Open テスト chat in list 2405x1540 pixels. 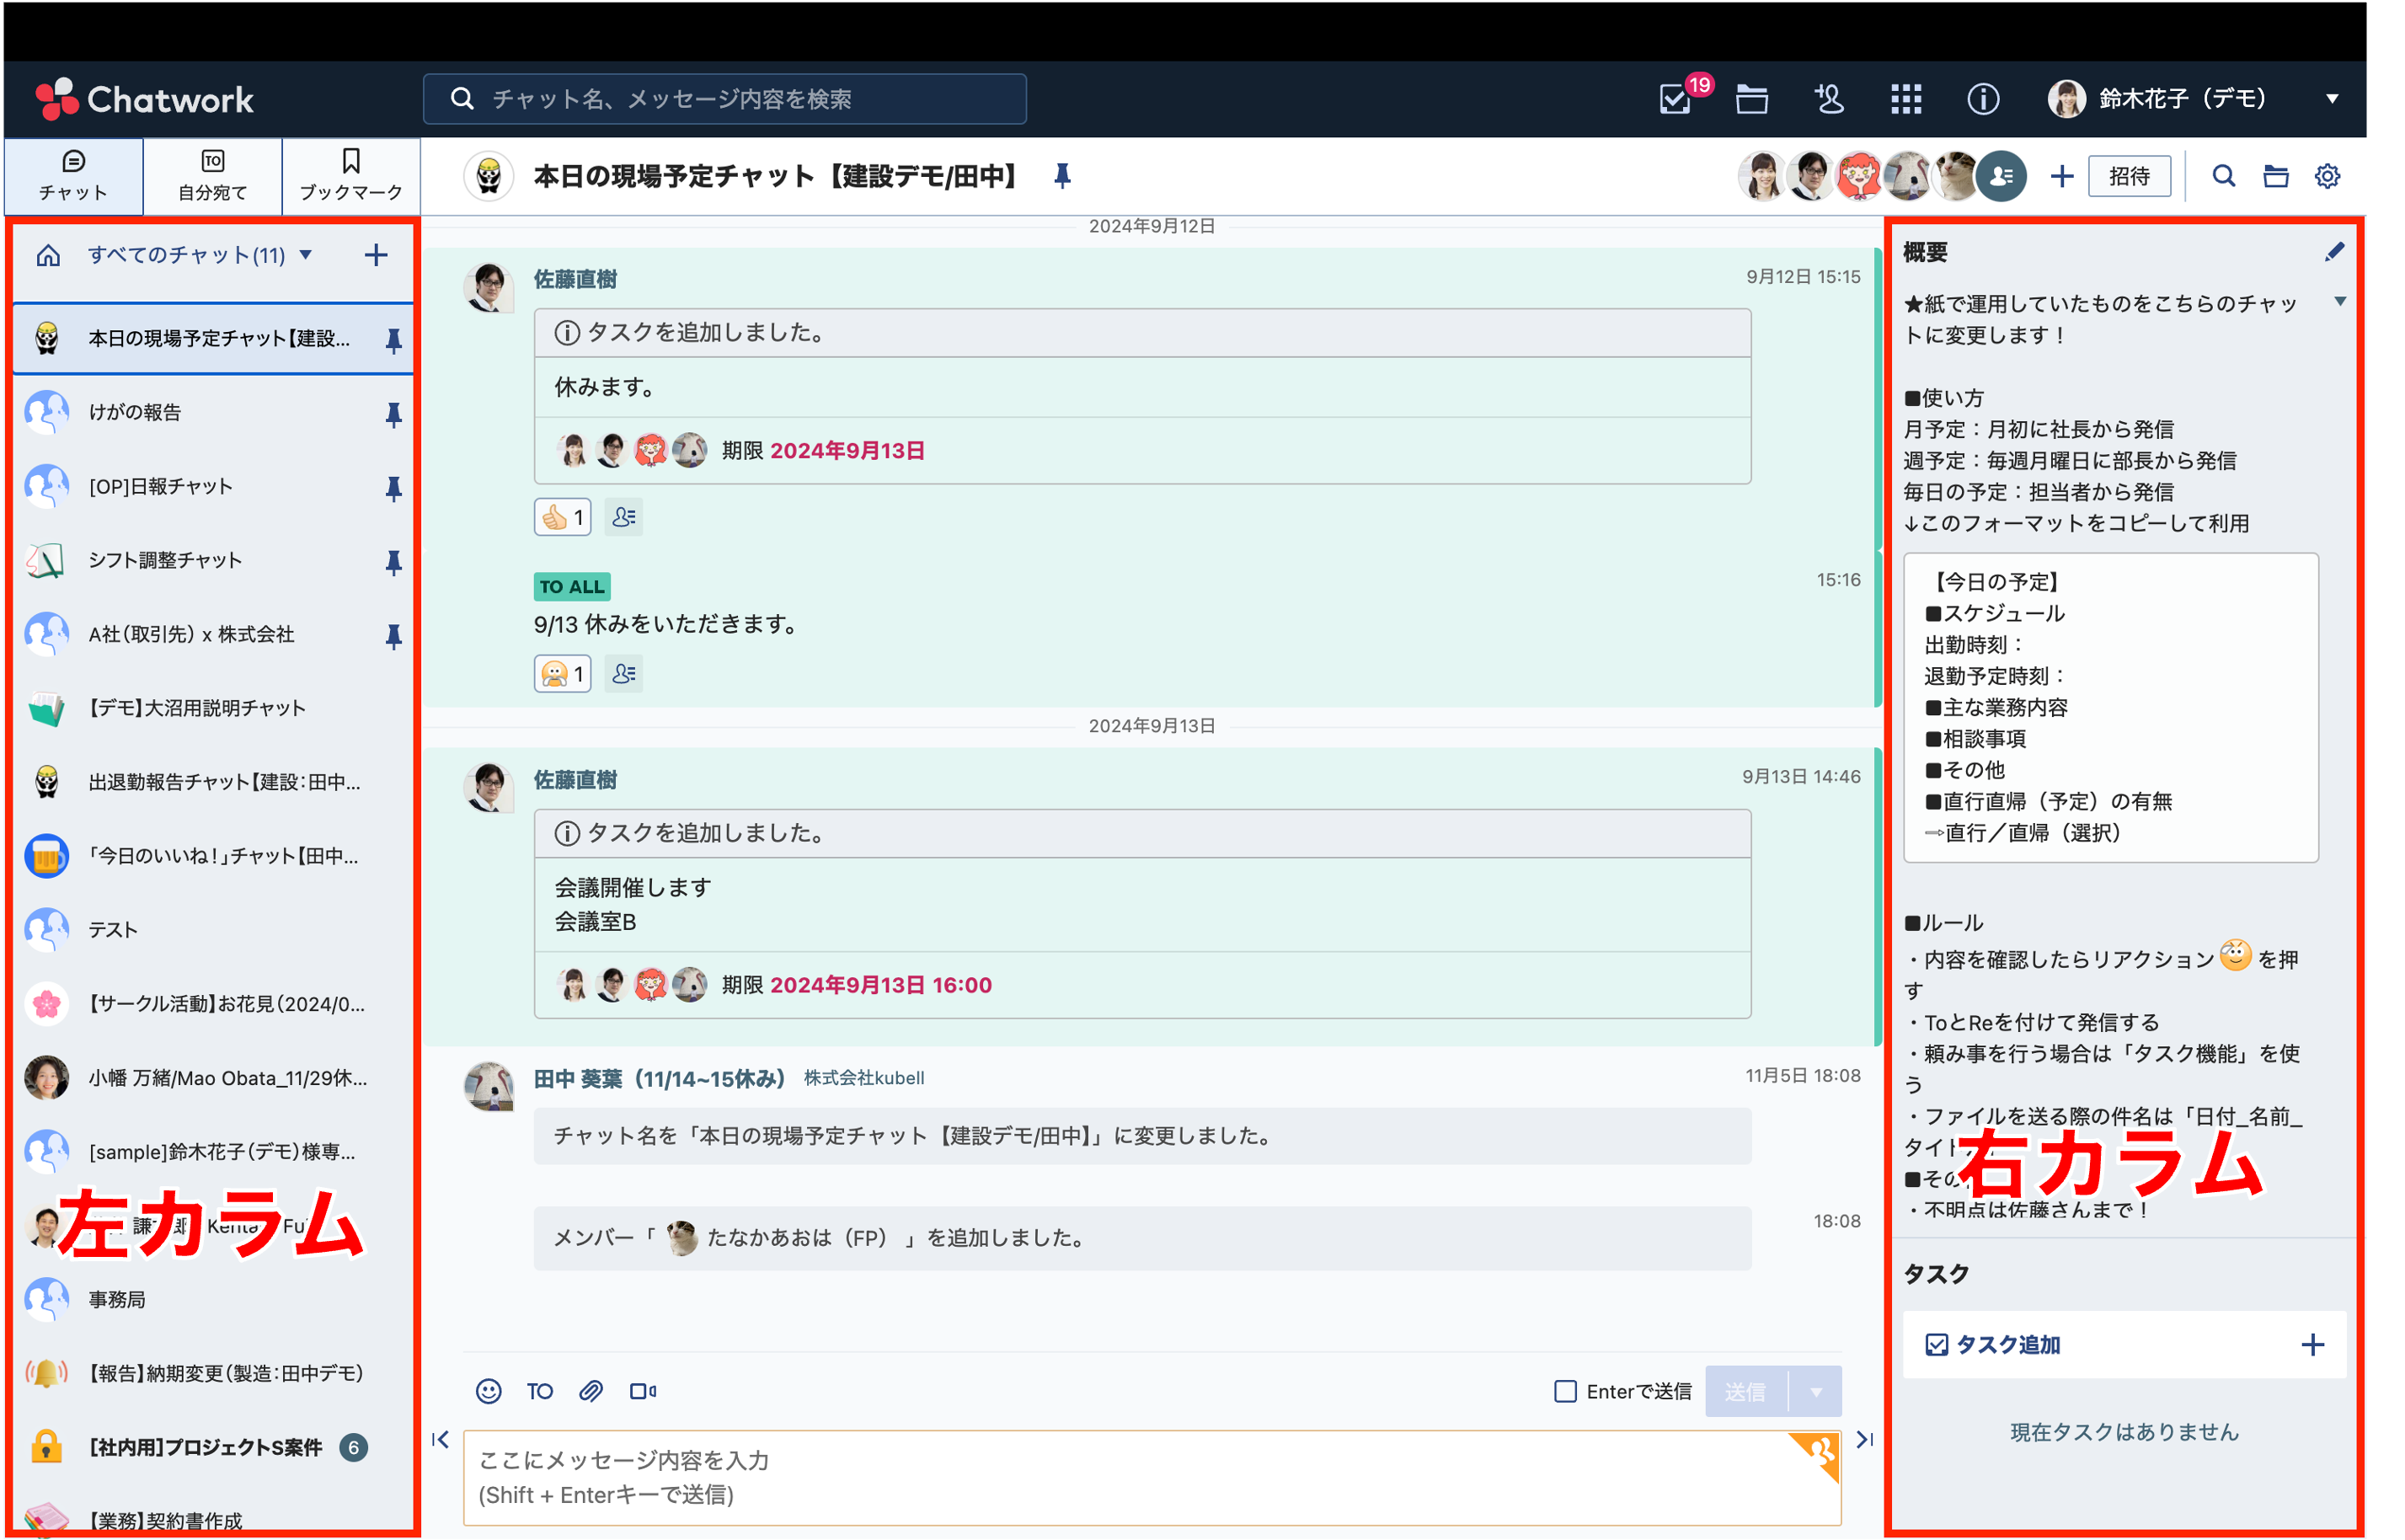pyautogui.click(x=213, y=931)
